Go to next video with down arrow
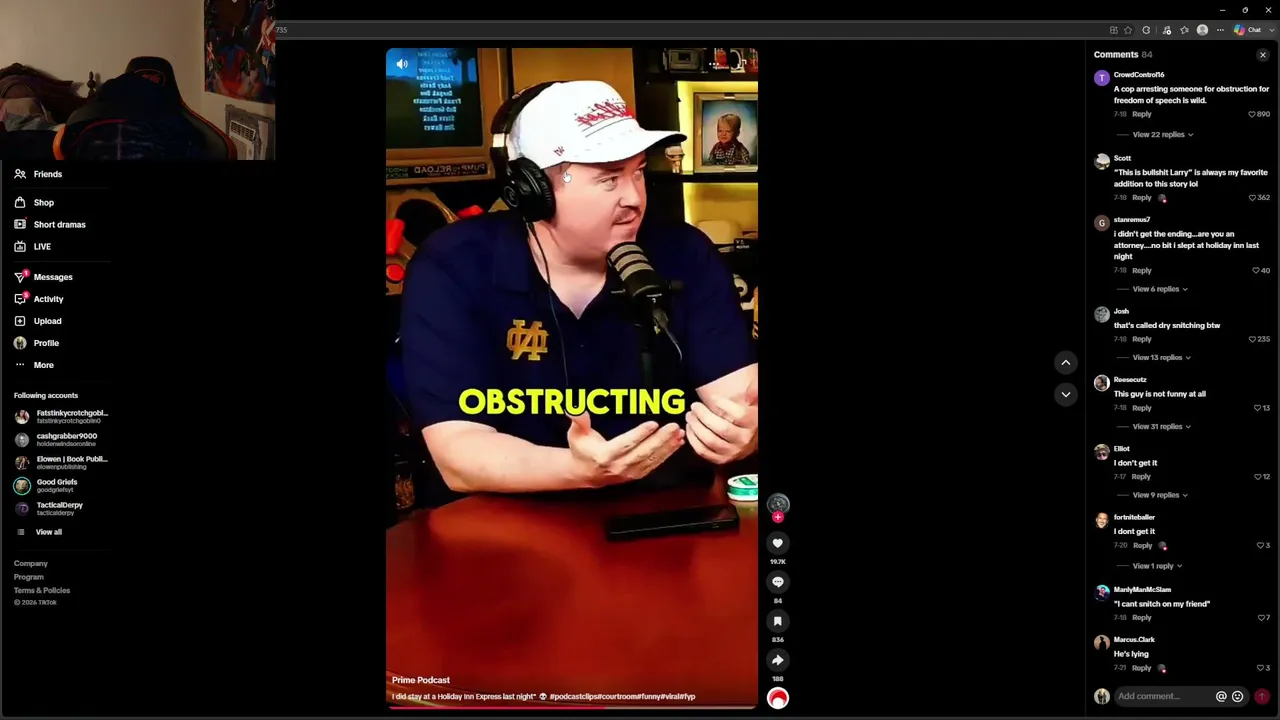The height and width of the screenshot is (720, 1280). click(1066, 394)
